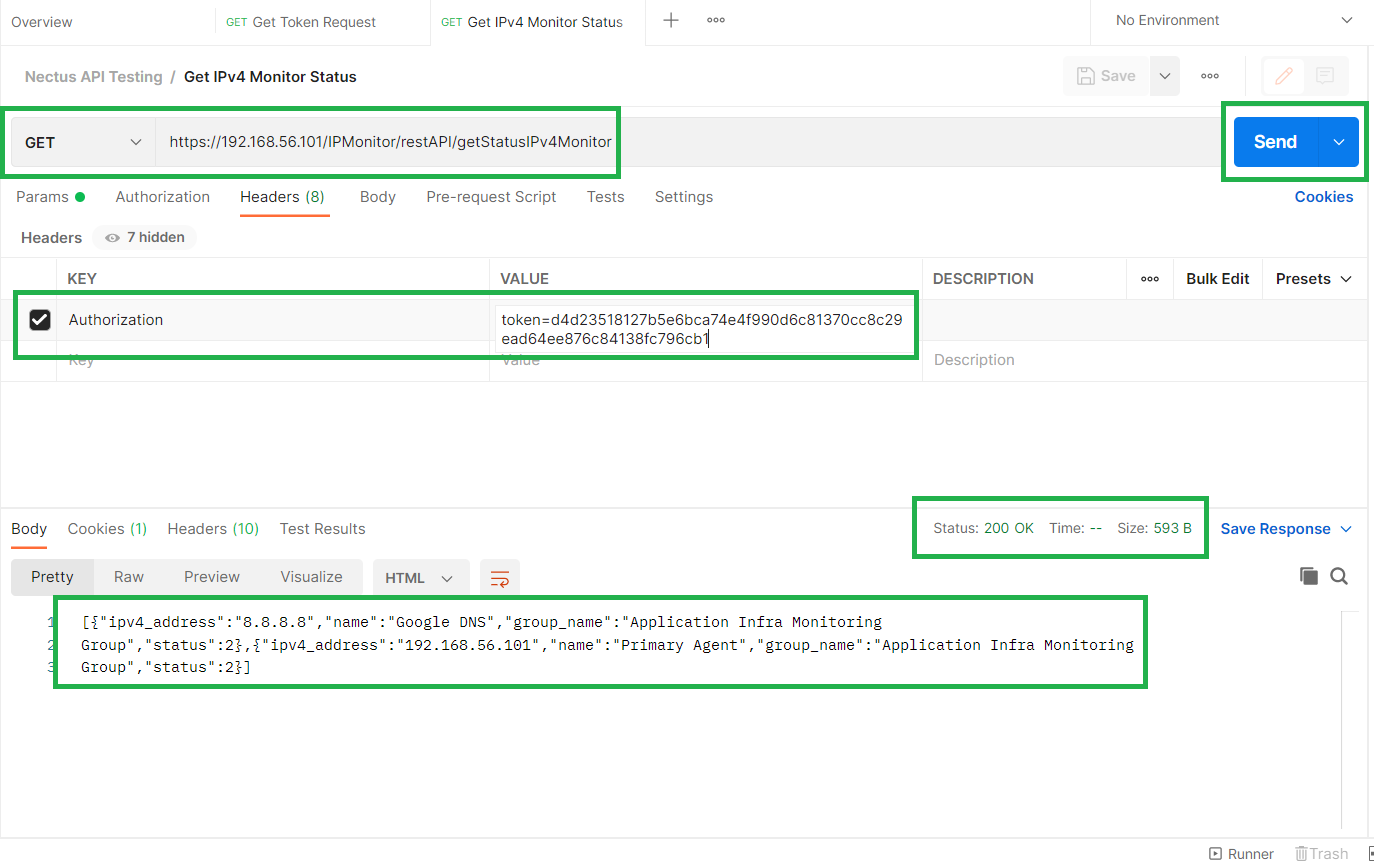Toggle hidden headers eye icon
Image resolution: width=1374 pixels, height=865 pixels.
click(112, 238)
